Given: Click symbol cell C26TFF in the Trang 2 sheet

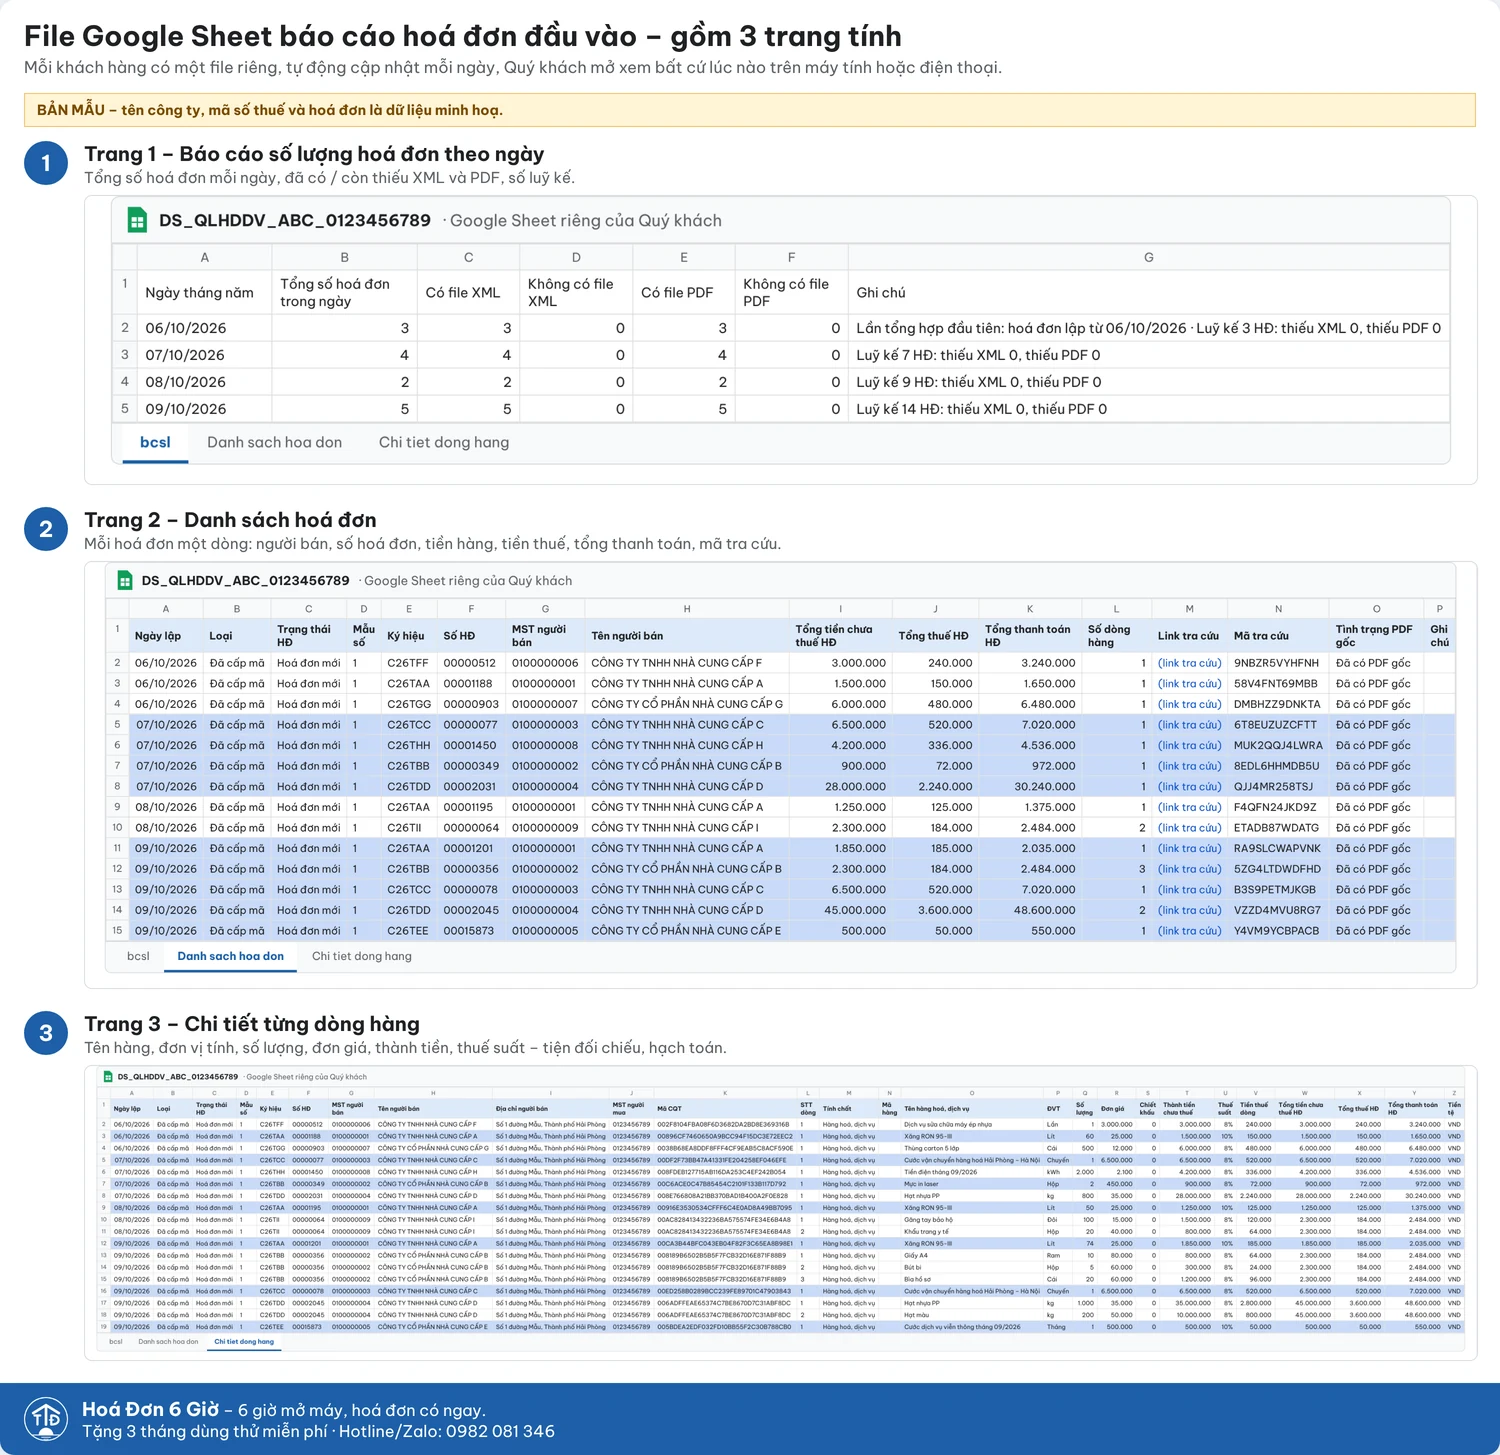Looking at the screenshot, I should 408,663.
